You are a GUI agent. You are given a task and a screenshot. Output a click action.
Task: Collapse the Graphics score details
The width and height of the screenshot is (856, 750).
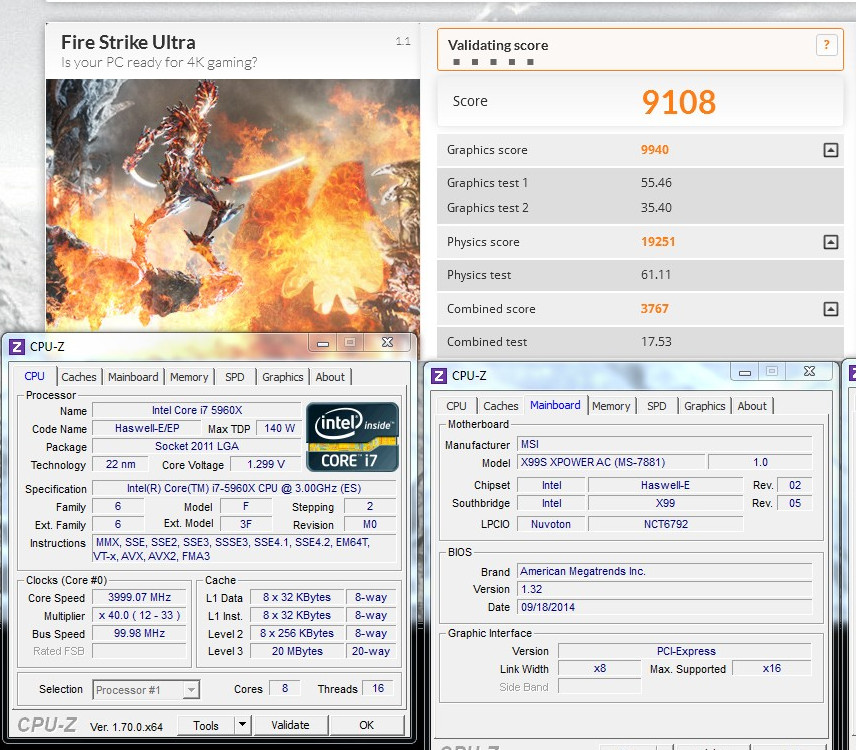(830, 150)
